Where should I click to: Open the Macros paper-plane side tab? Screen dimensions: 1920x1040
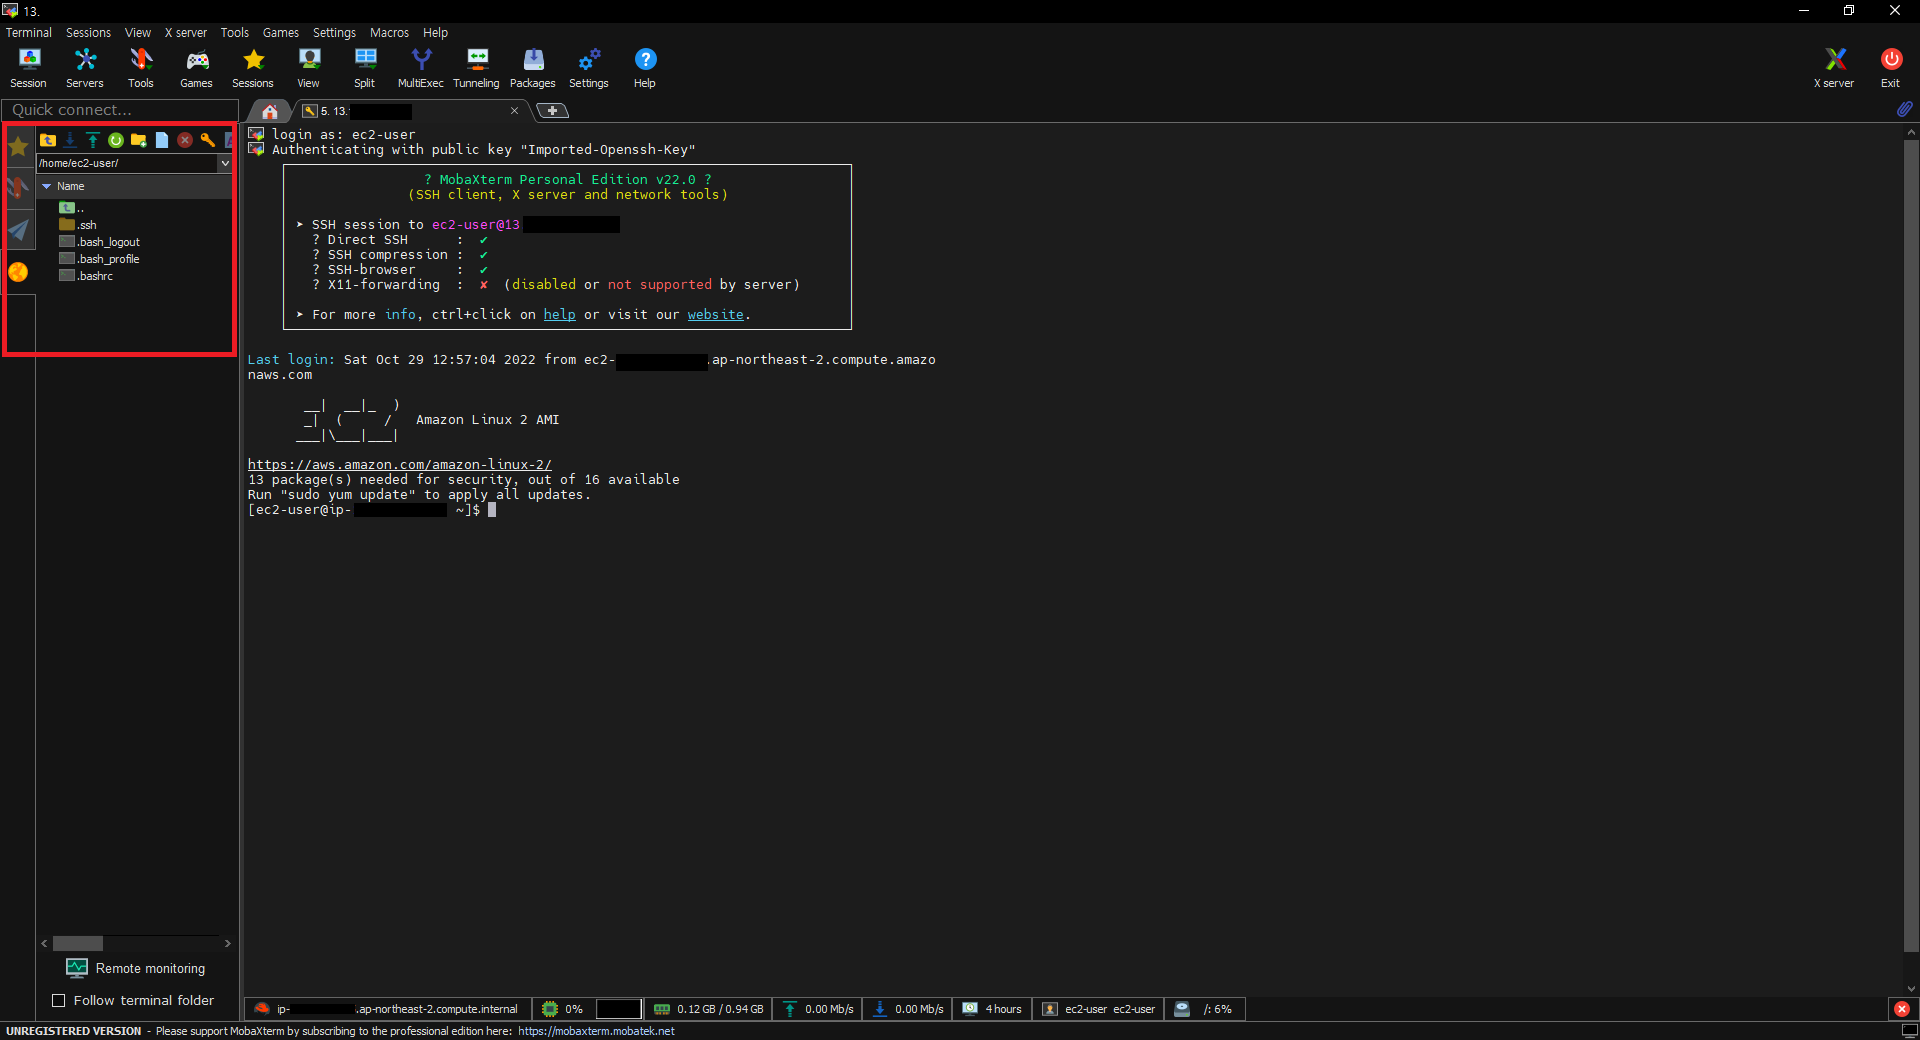pos(18,230)
